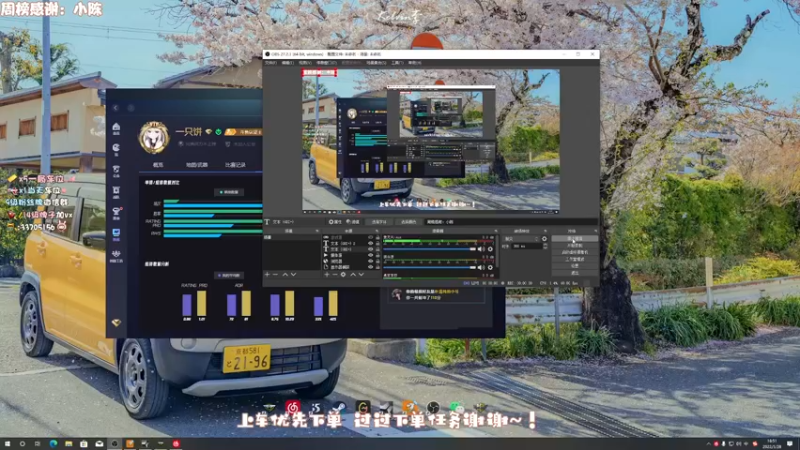Image resolution: width=800 pixels, height=450 pixels.
Task: Remove scene with minus in Scenes panel
Action: 276,274
